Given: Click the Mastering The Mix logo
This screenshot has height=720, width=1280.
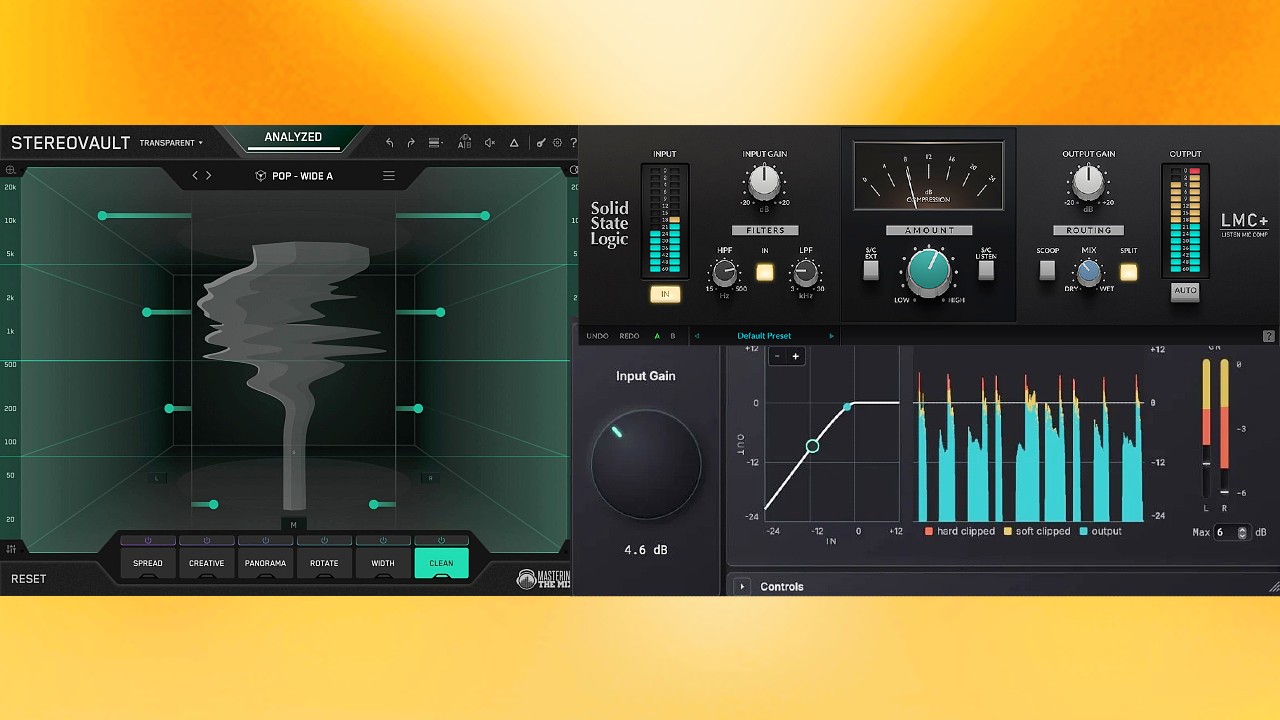Looking at the screenshot, I should pos(543,579).
